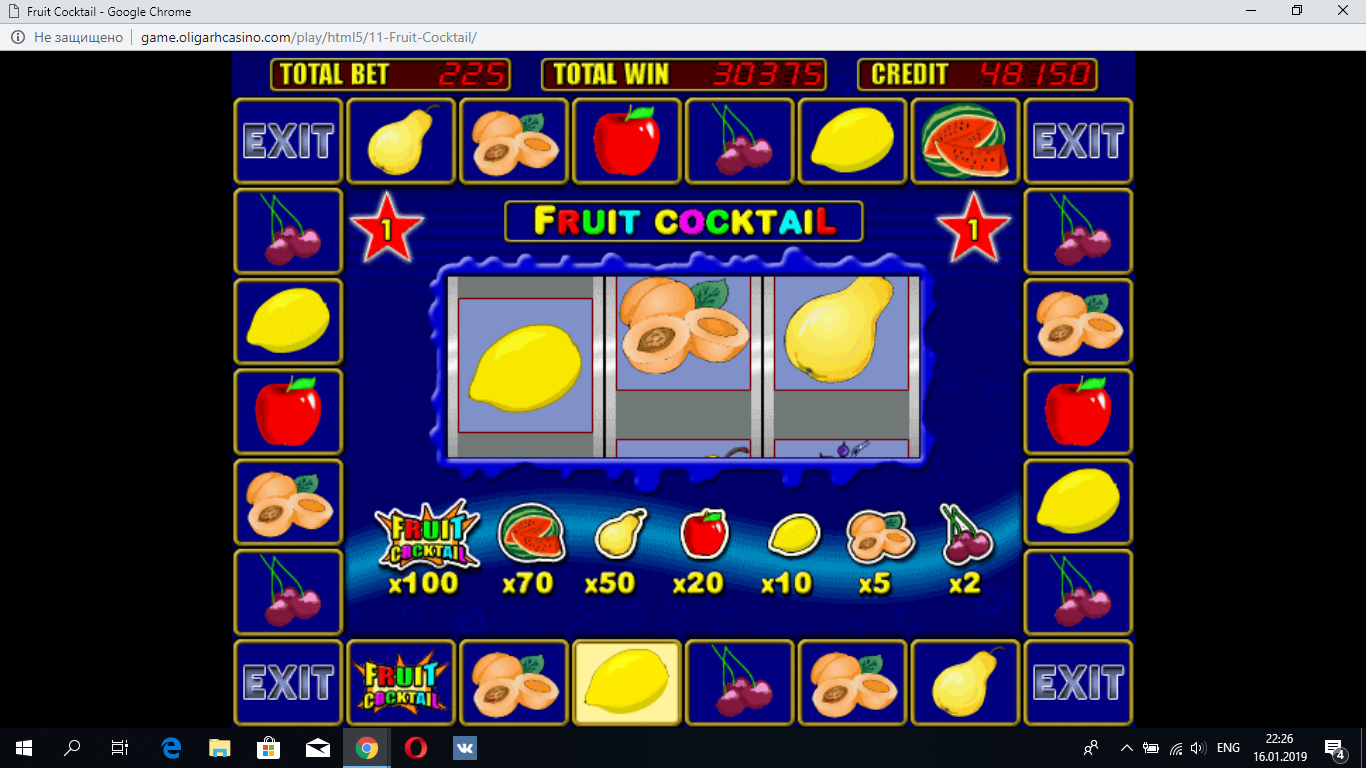Click the pear on the third reel
Viewport: 1366px width, 768px height.
pos(838,330)
